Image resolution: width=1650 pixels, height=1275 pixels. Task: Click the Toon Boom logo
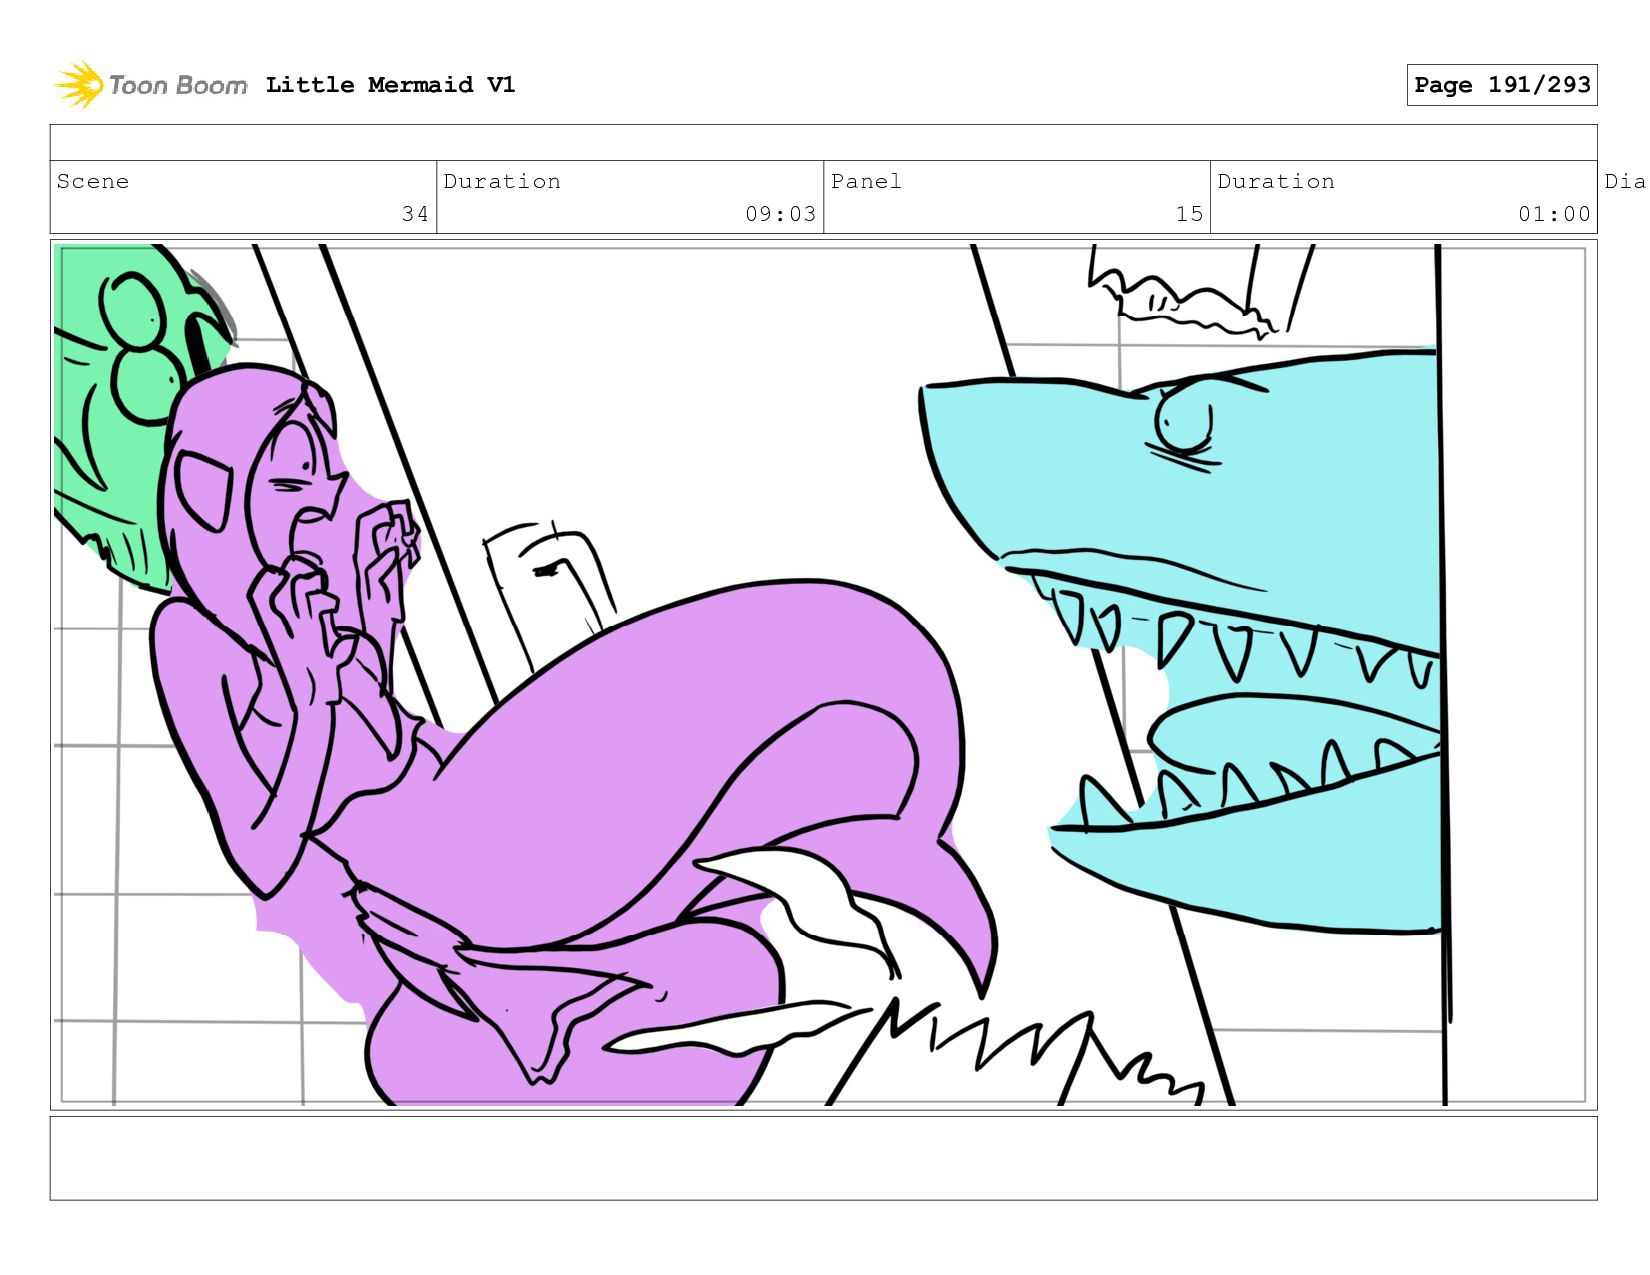(150, 85)
